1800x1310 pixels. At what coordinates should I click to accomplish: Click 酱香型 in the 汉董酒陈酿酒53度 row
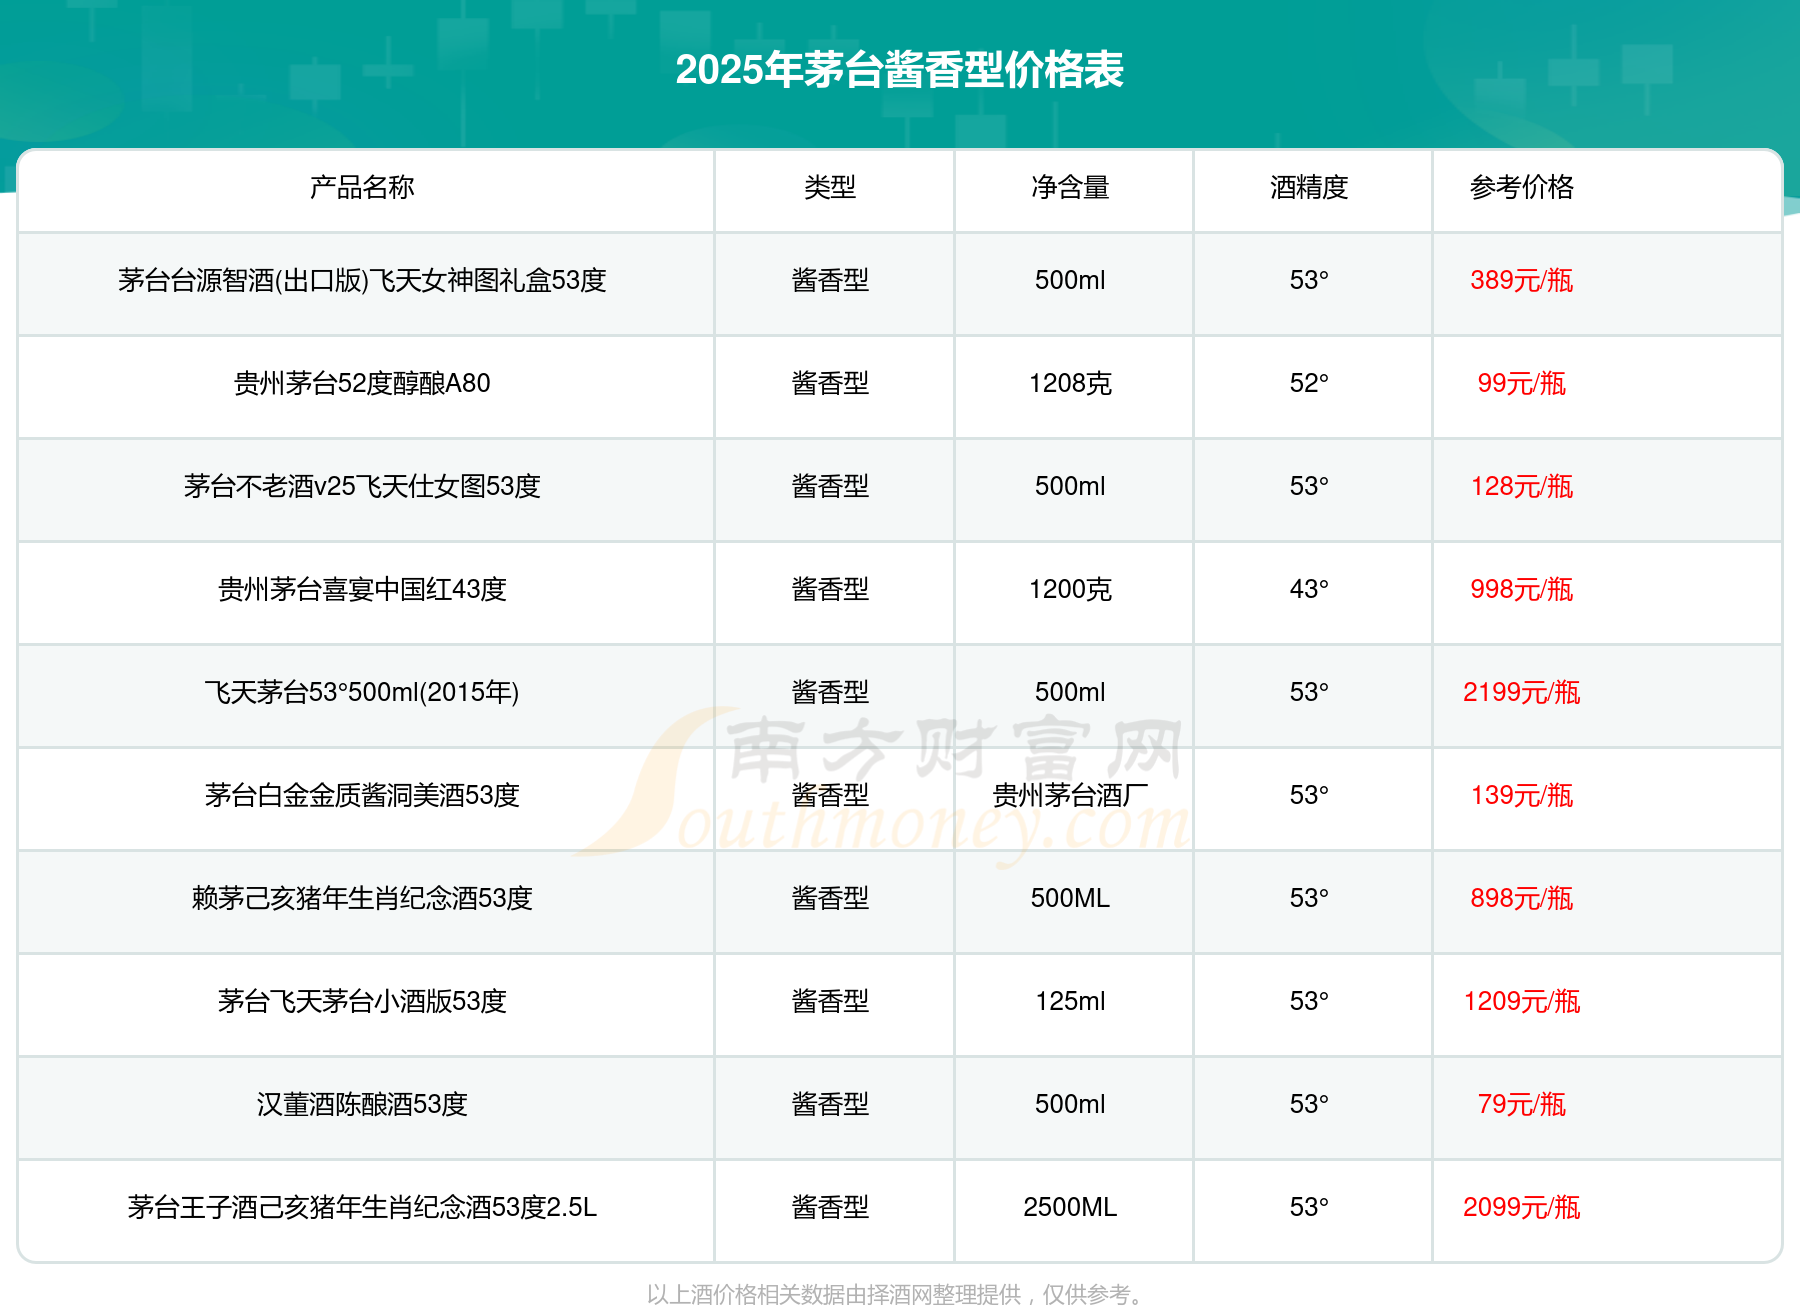(x=830, y=1104)
